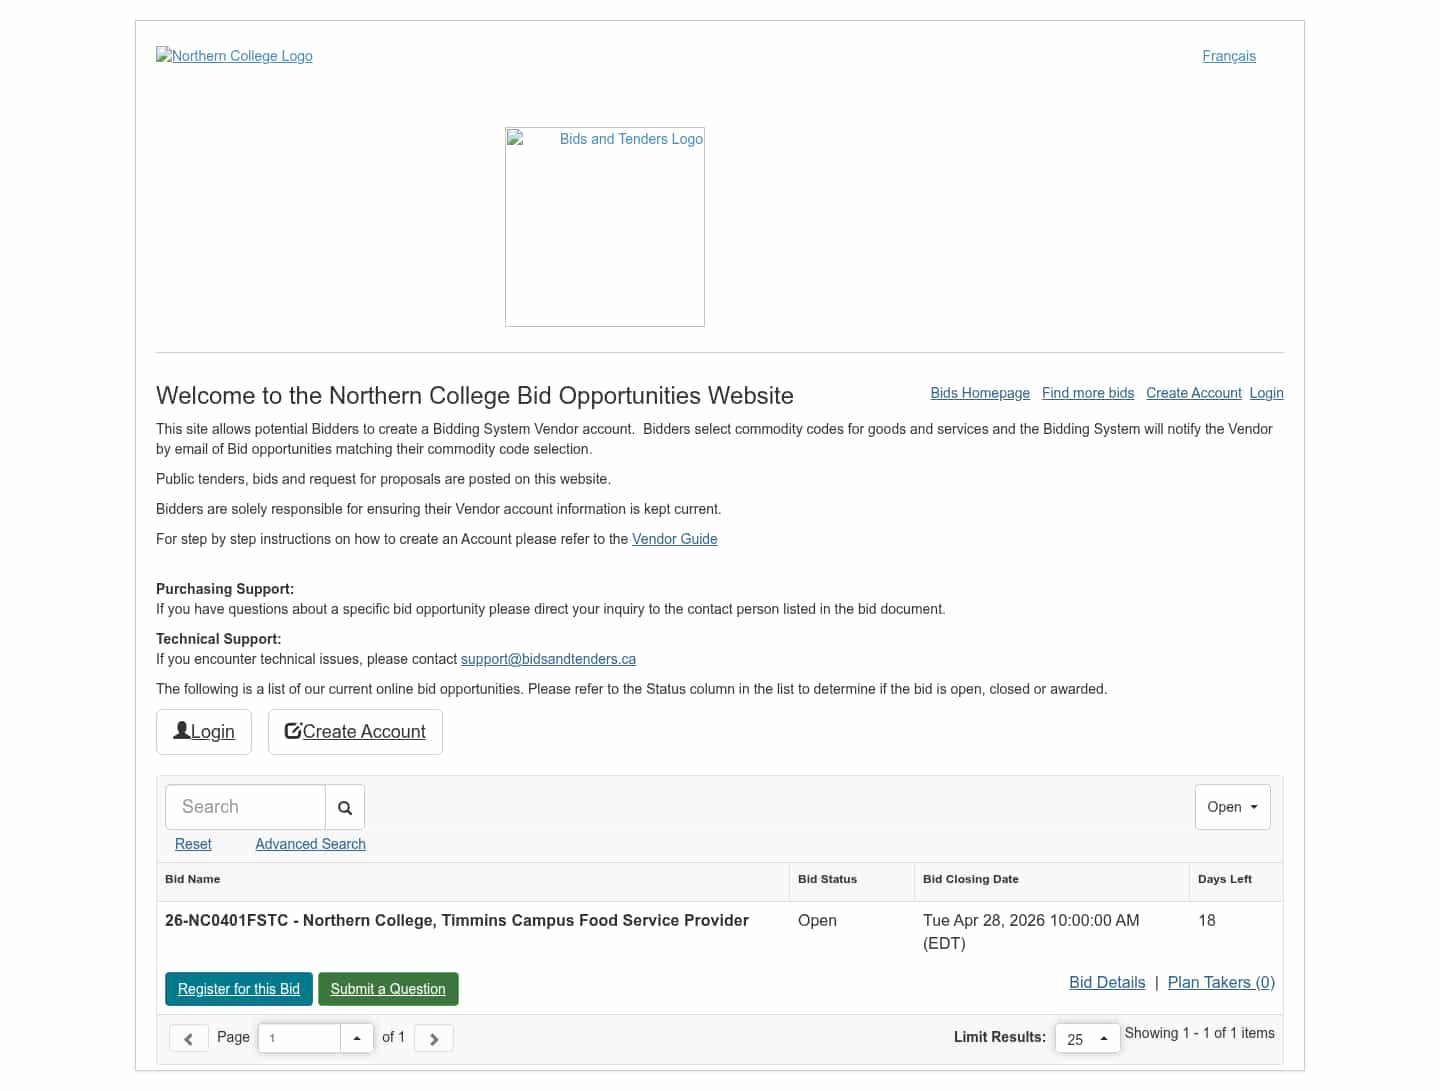Image resolution: width=1440 pixels, height=1091 pixels.
Task: Click the Purchasing Support heading
Action: (225, 589)
